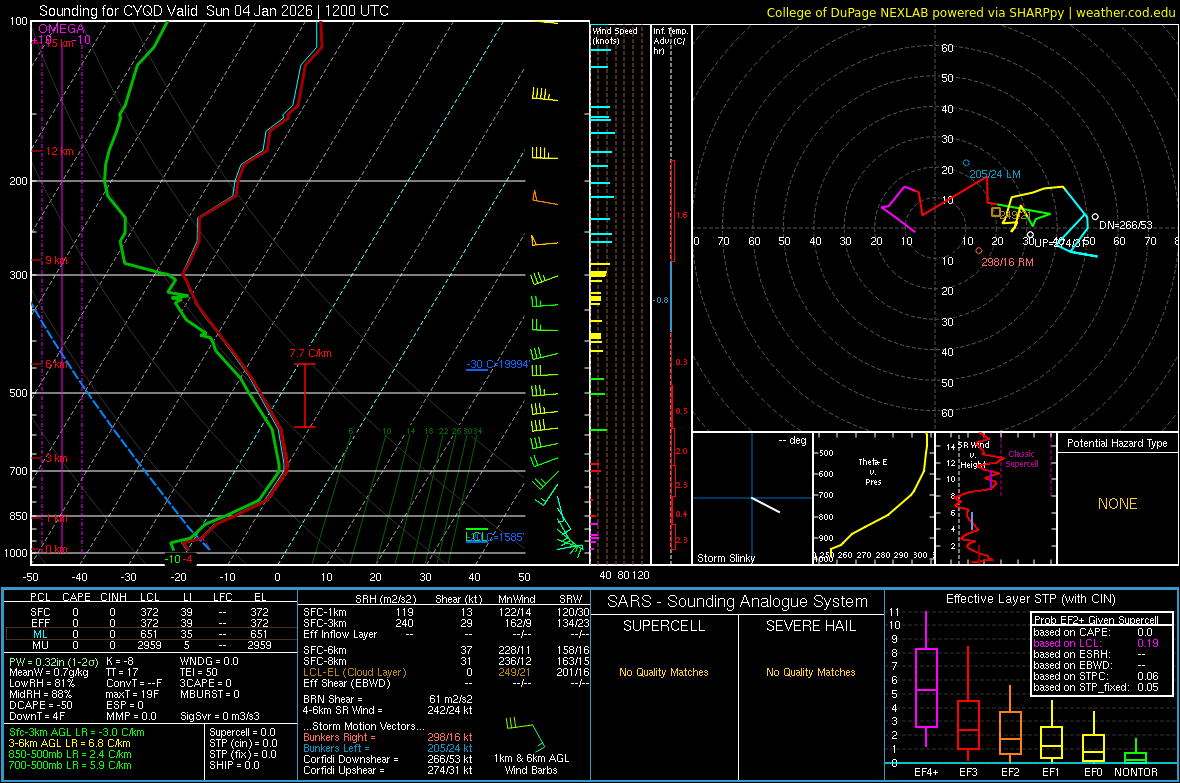Image resolution: width=1180 pixels, height=783 pixels.
Task: Select the Bunkers Left = storm motion row
Action: [x=388, y=748]
